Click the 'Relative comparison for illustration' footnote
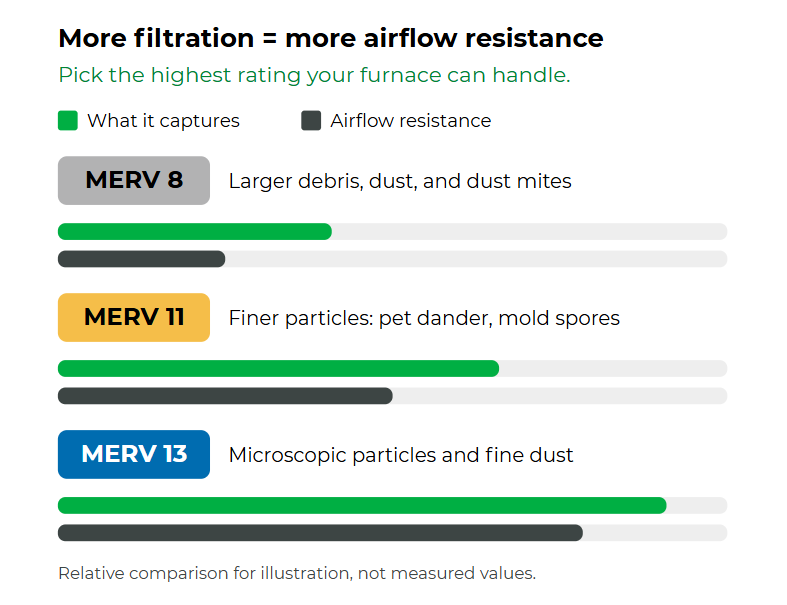The width and height of the screenshot is (787, 605). (x=297, y=573)
